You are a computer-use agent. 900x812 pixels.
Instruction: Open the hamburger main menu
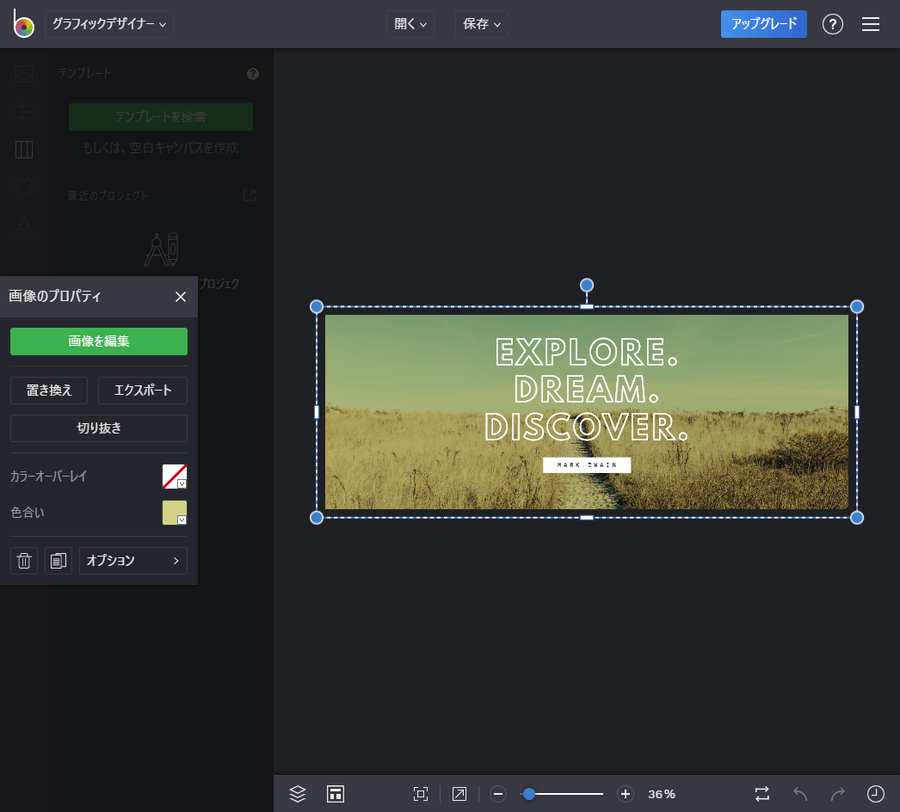(x=870, y=24)
